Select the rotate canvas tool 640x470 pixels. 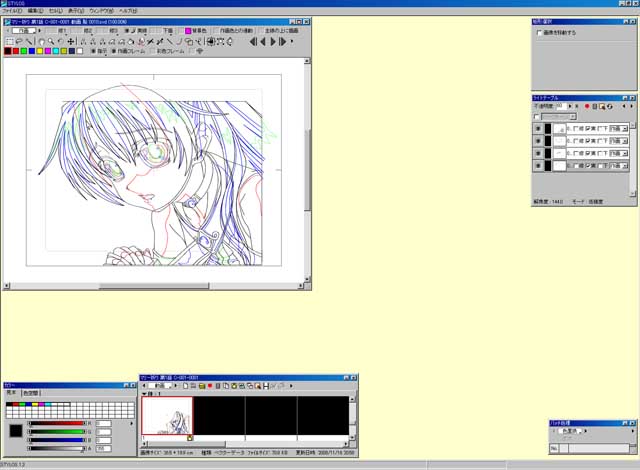pyautogui.click(x=60, y=41)
